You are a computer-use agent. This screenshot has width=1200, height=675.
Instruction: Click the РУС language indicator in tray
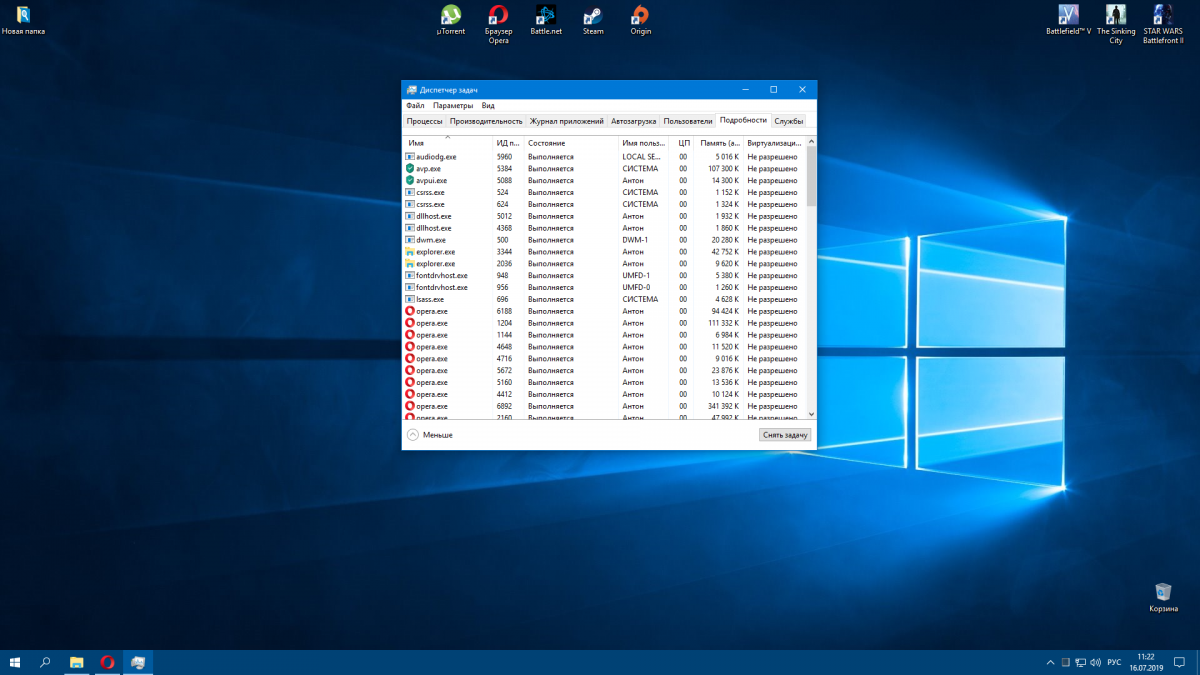pyautogui.click(x=1113, y=662)
